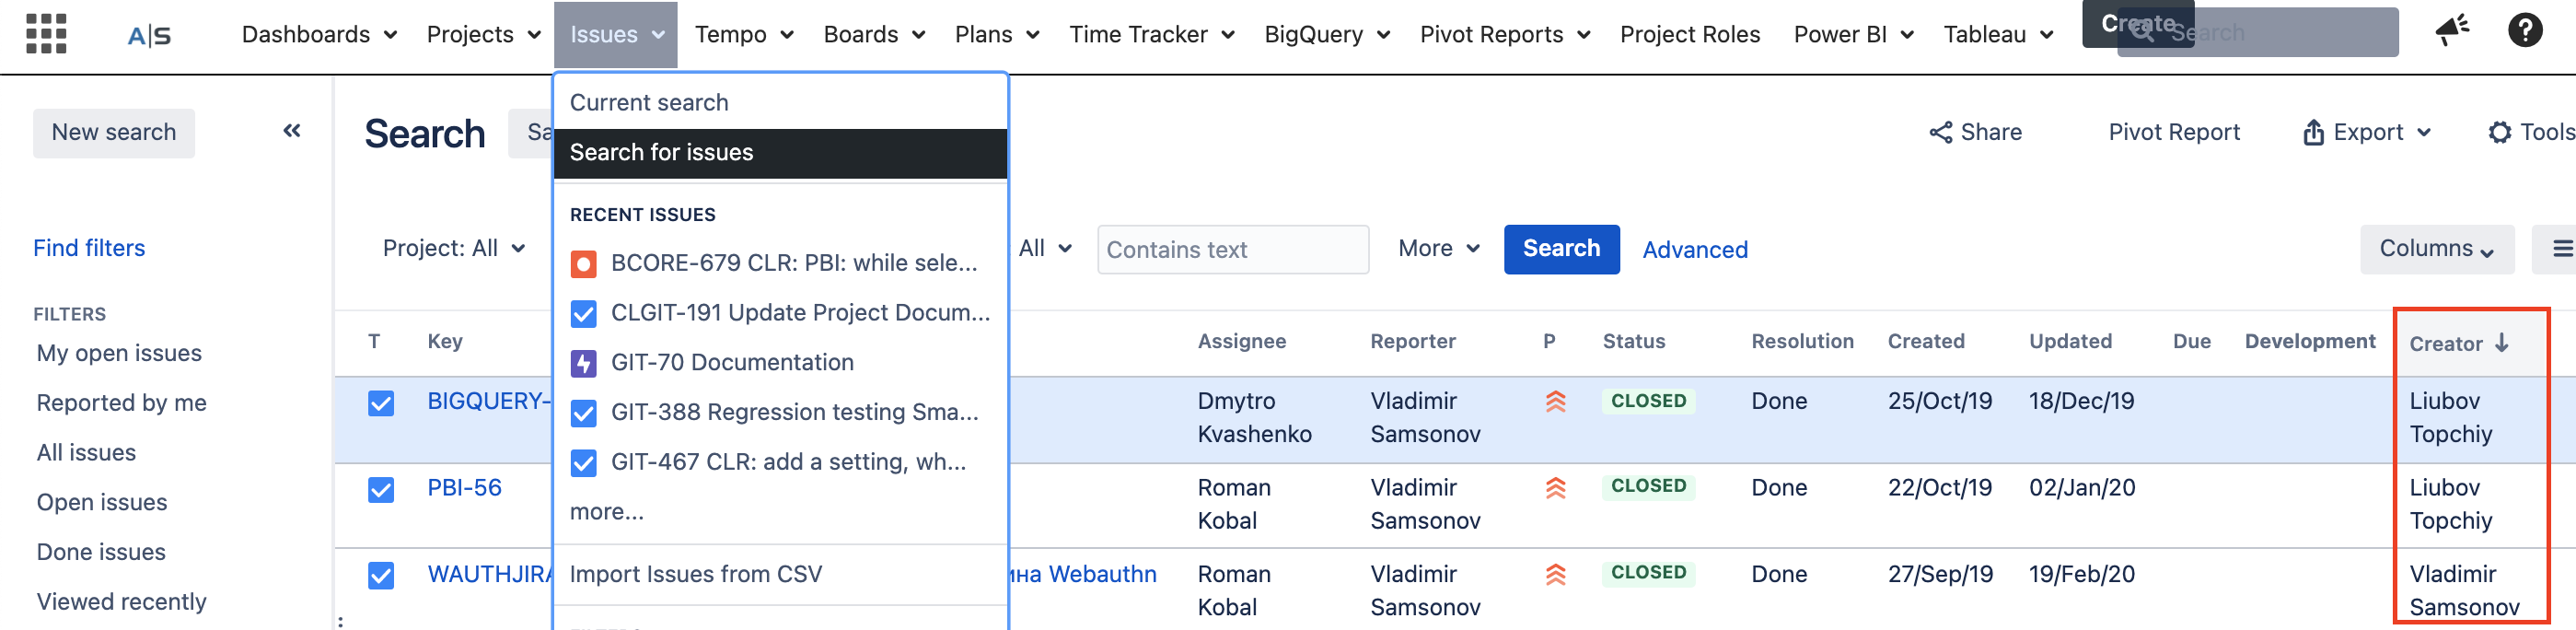
Task: Open the help question mark icon
Action: (2524, 31)
